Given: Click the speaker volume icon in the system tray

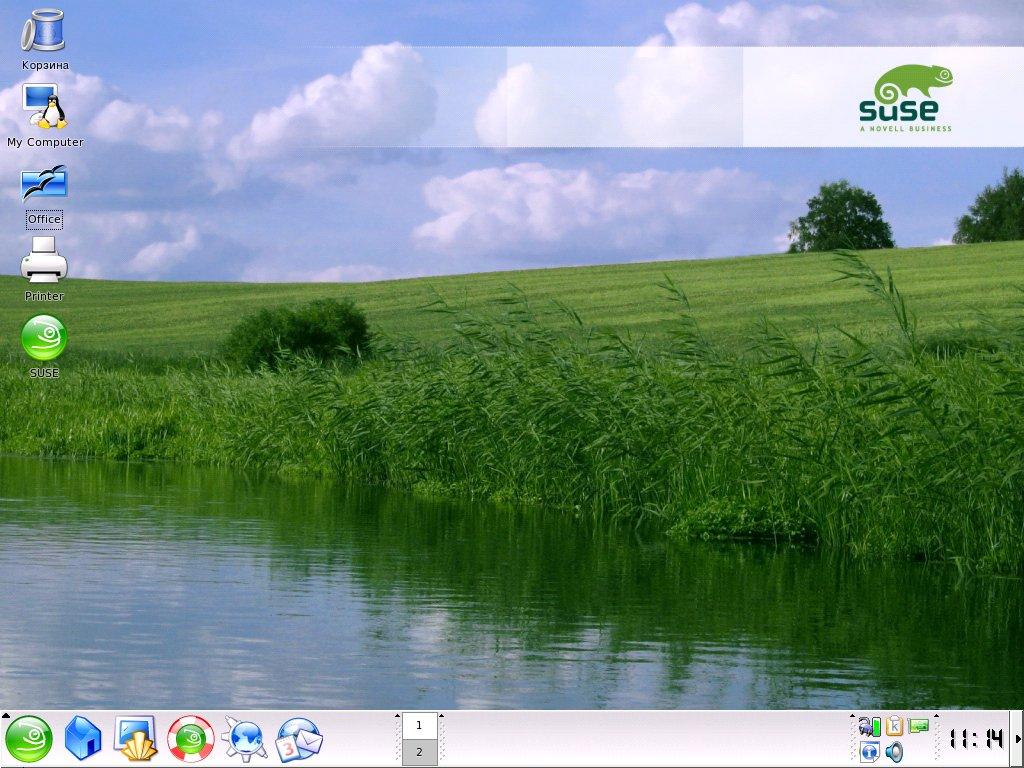Looking at the screenshot, I should (894, 752).
